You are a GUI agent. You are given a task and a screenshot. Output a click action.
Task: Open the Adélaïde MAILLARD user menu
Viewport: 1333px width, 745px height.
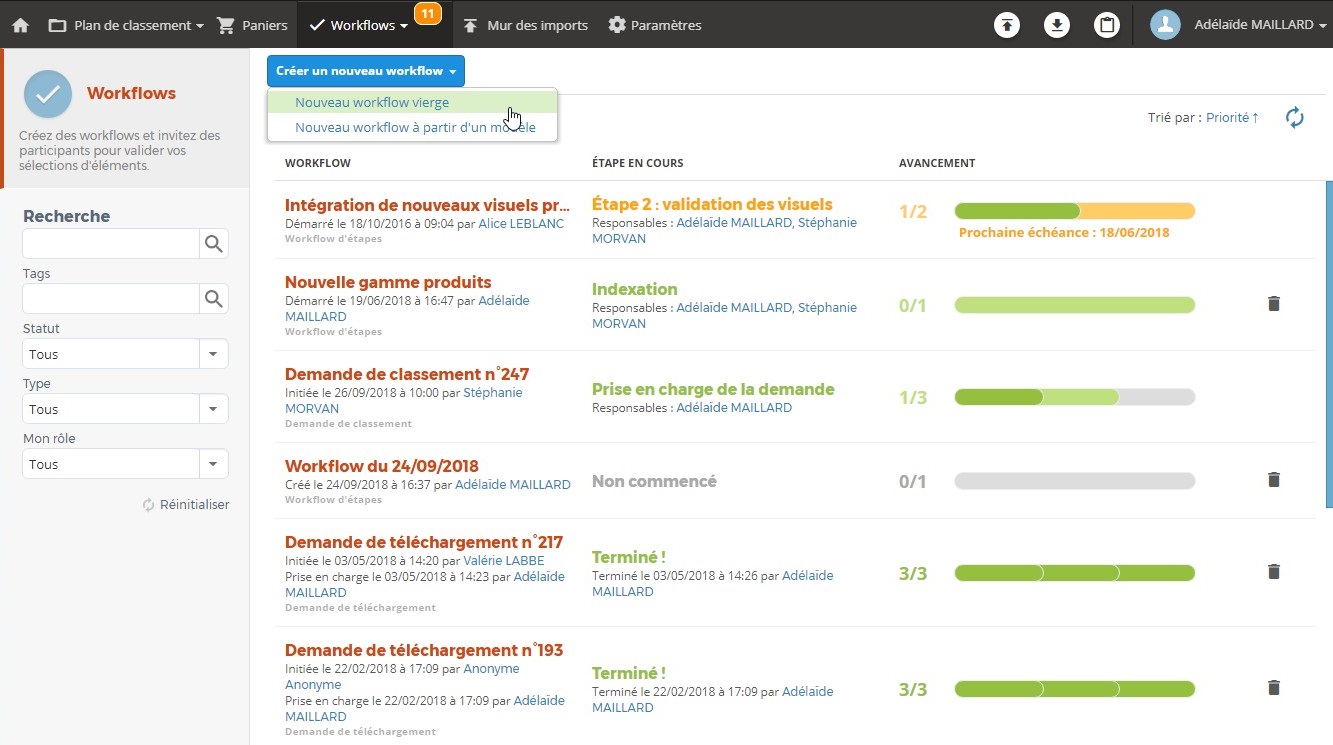click(x=1261, y=25)
